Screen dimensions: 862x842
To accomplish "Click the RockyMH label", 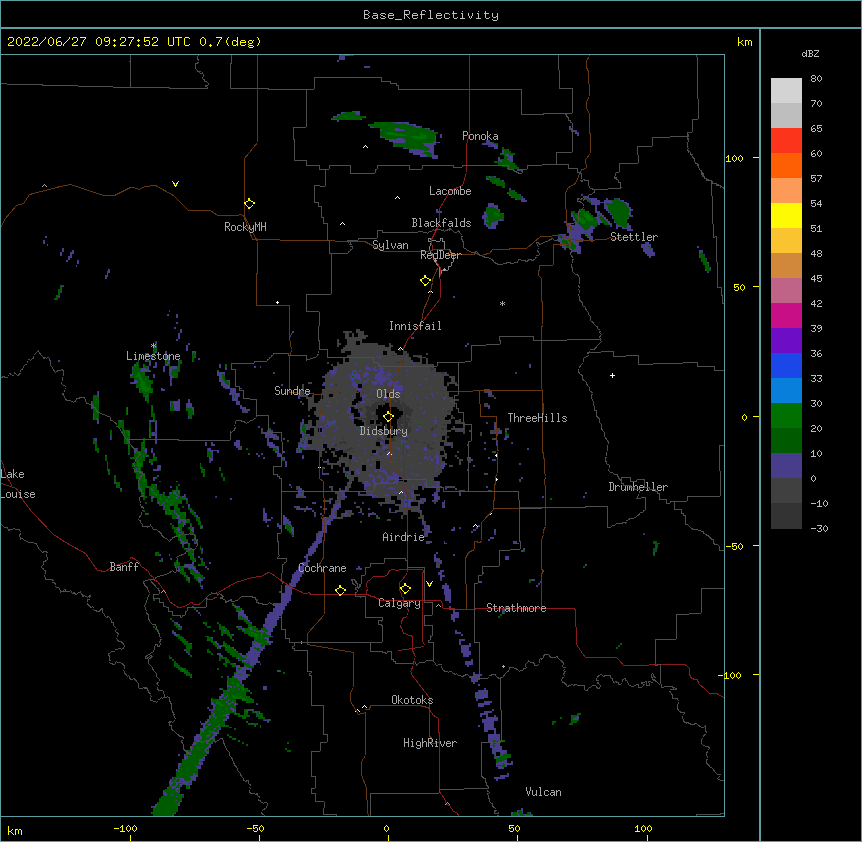I will click(245, 227).
